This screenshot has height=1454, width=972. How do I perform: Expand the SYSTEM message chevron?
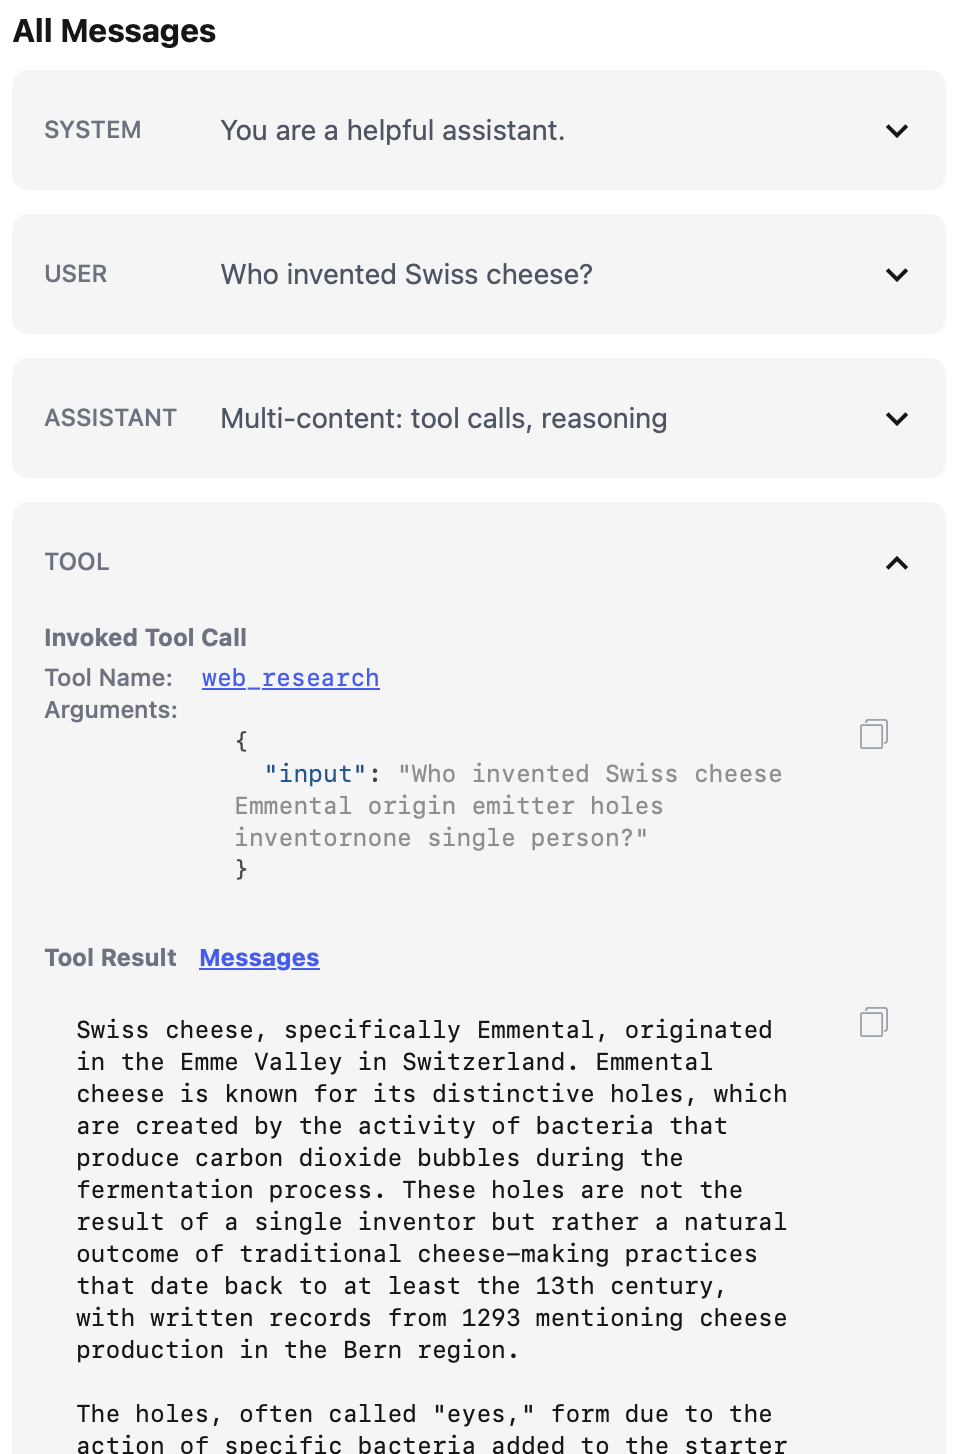coord(897,131)
